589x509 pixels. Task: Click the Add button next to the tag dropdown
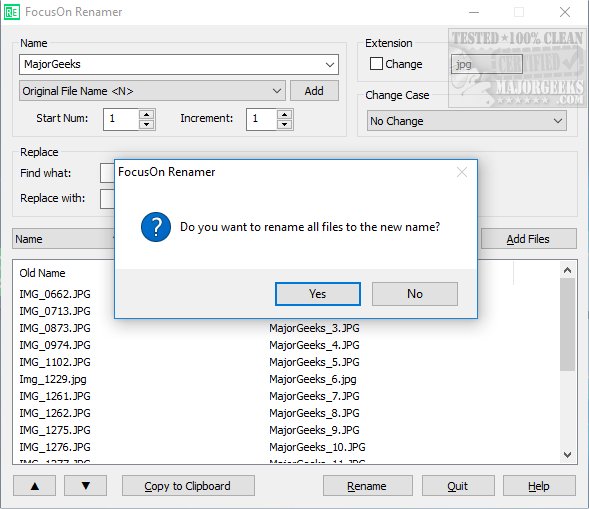(314, 91)
